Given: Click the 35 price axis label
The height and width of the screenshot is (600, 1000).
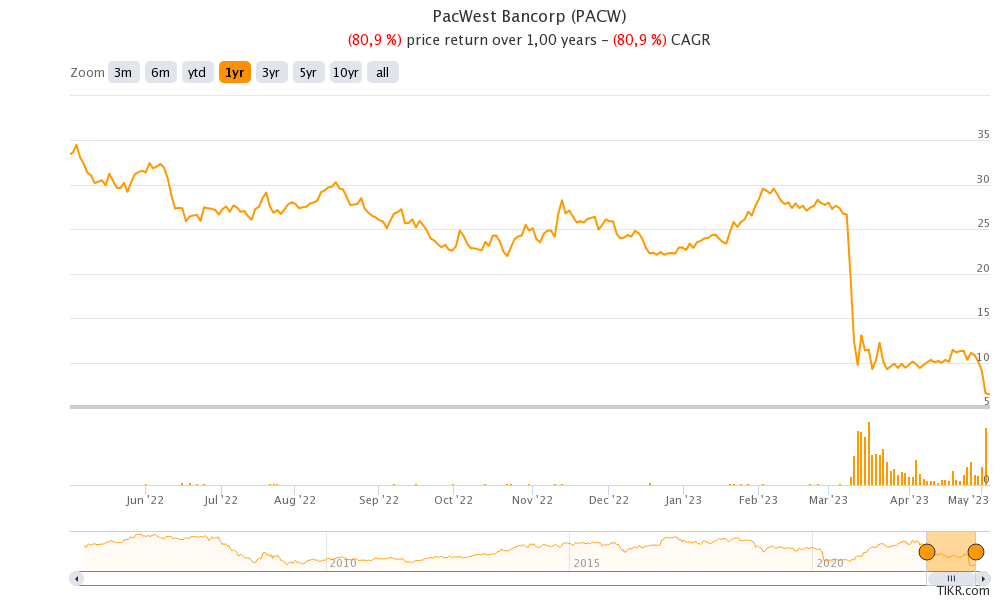Looking at the screenshot, I should [x=983, y=134].
